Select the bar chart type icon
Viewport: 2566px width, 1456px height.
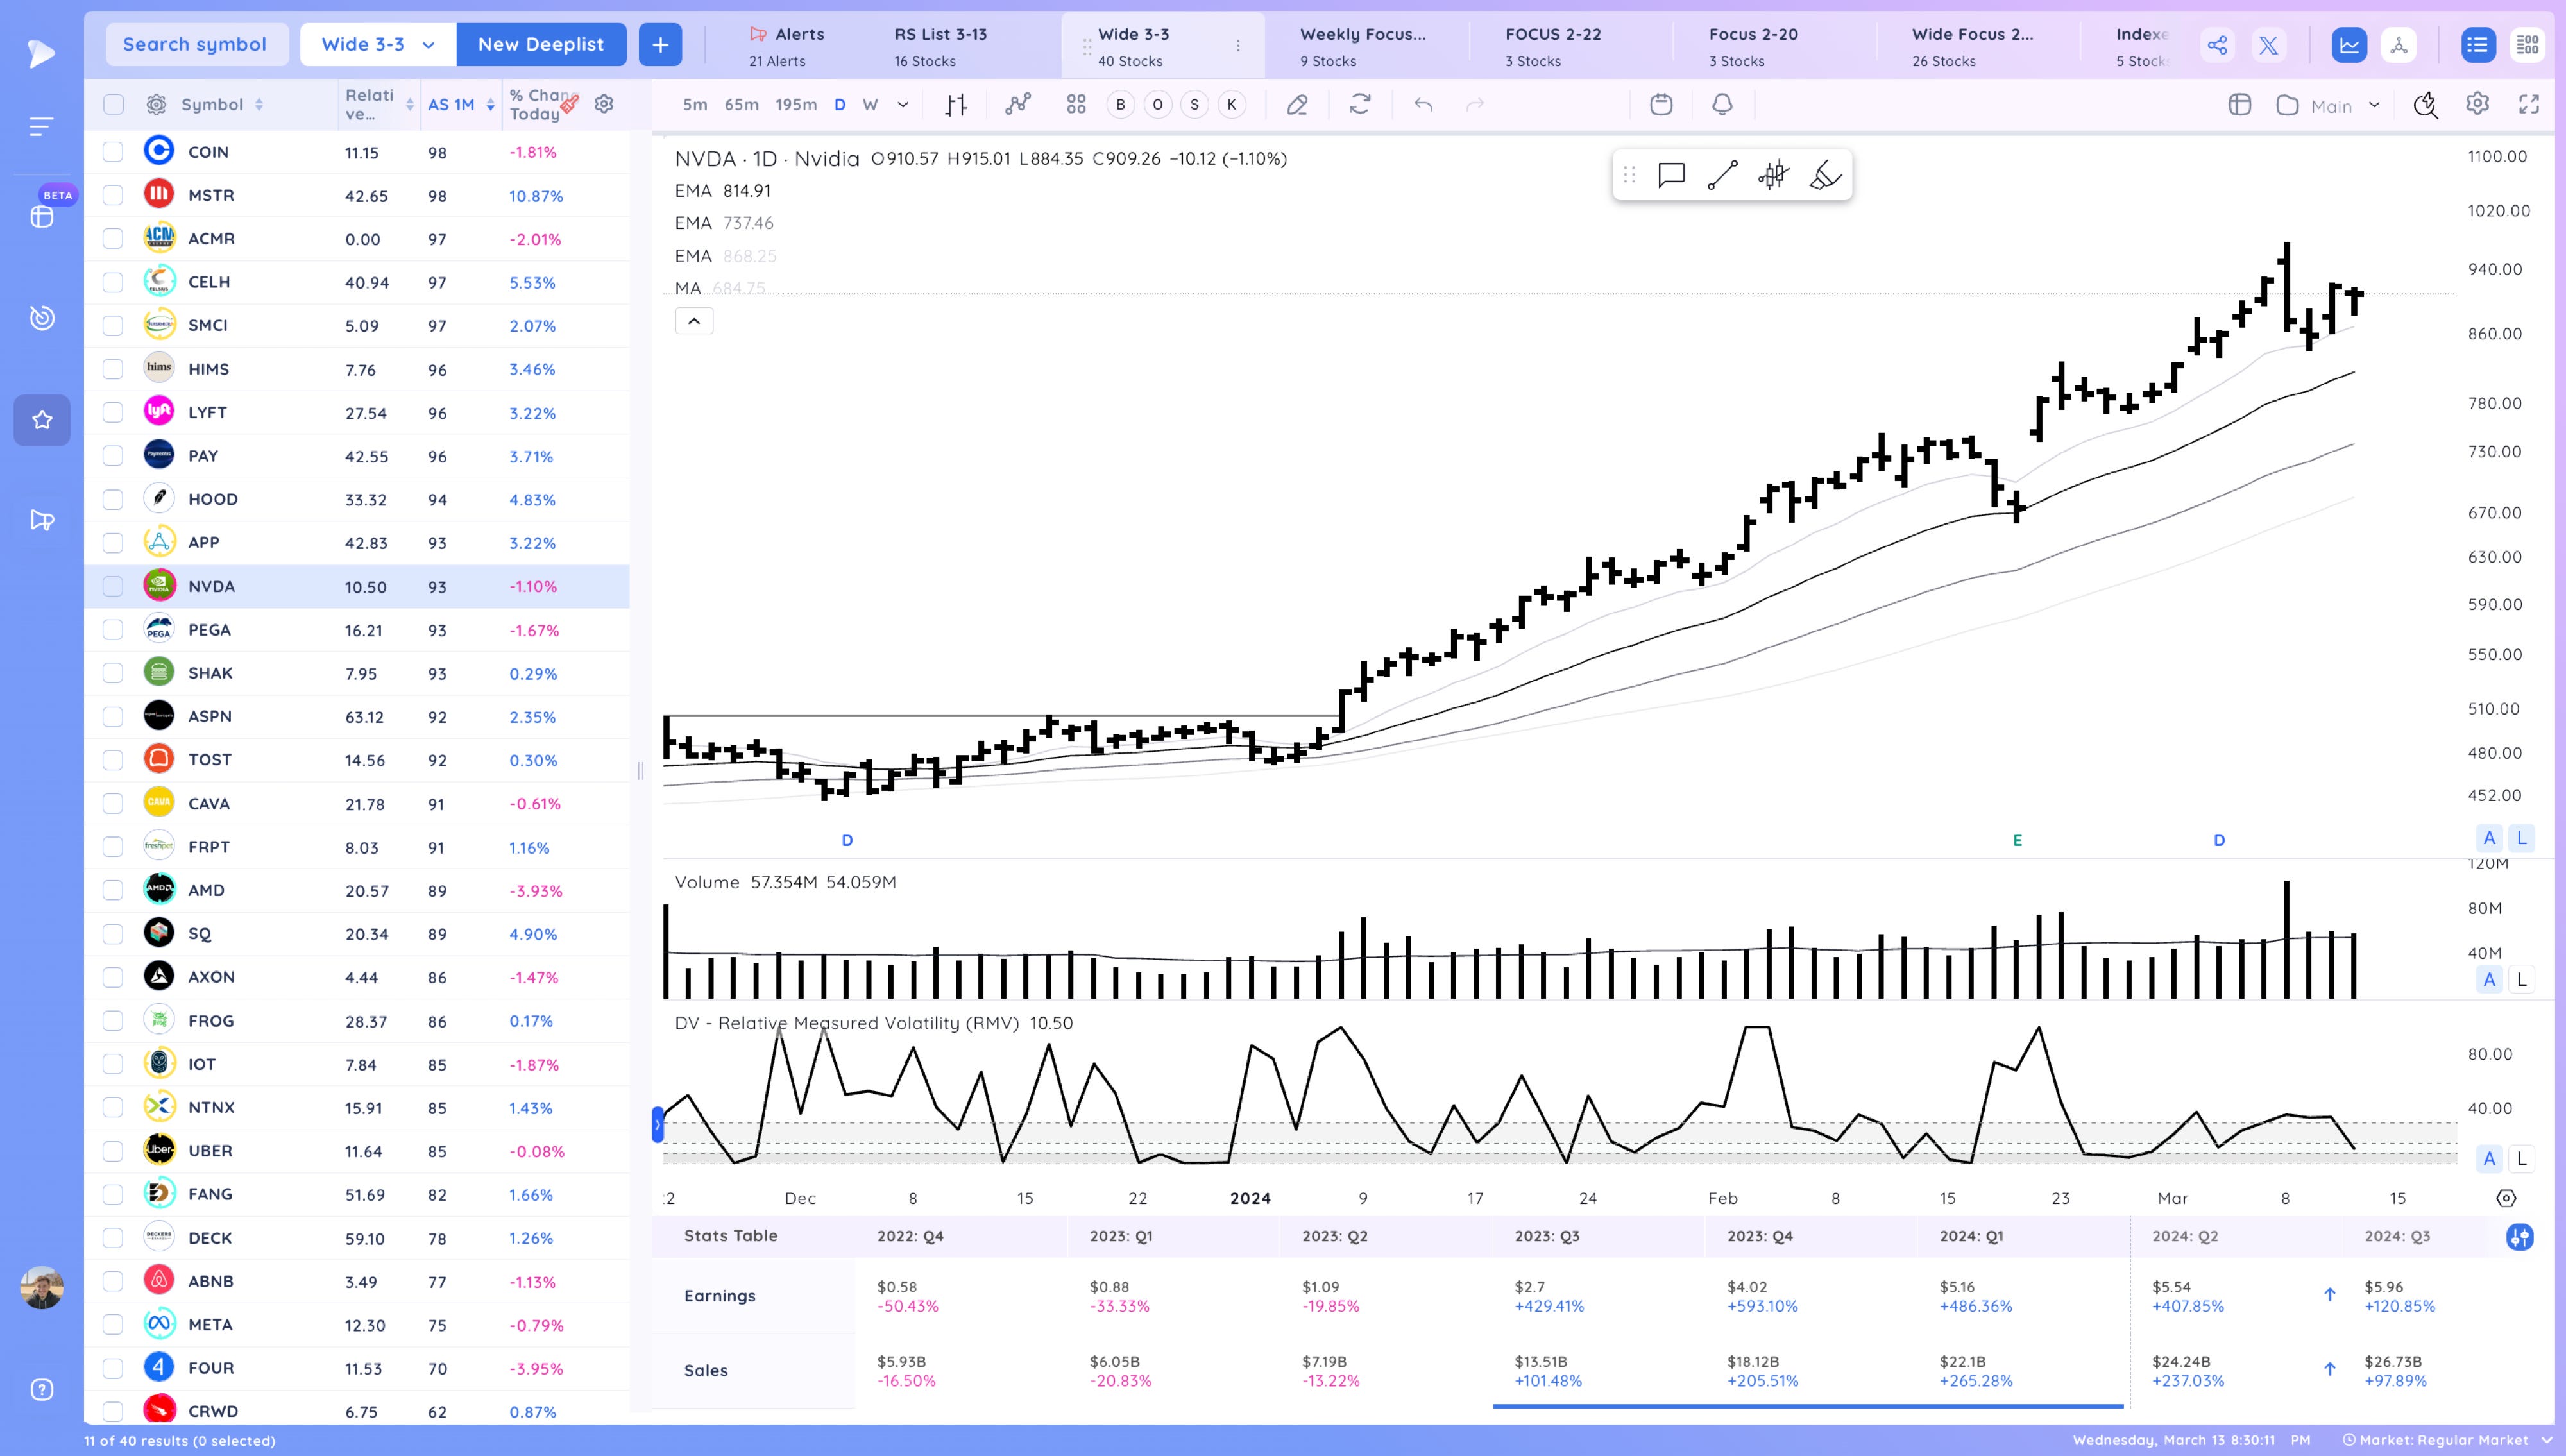pos(956,105)
